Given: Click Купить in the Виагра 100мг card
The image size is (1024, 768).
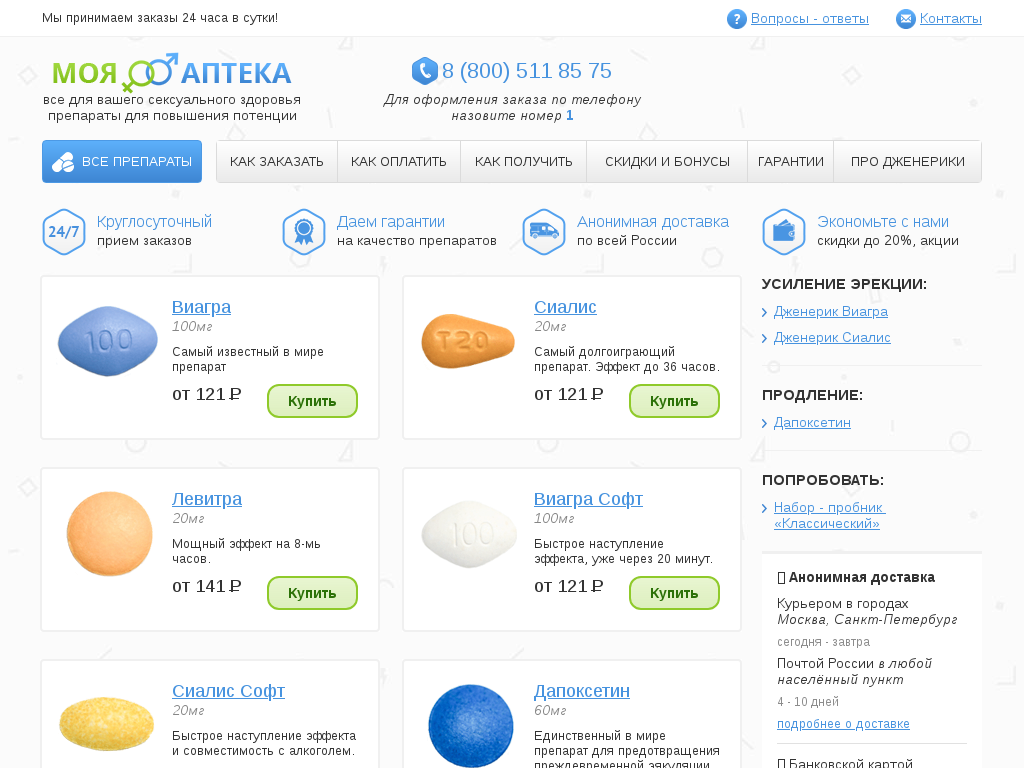Looking at the screenshot, I should tap(312, 401).
